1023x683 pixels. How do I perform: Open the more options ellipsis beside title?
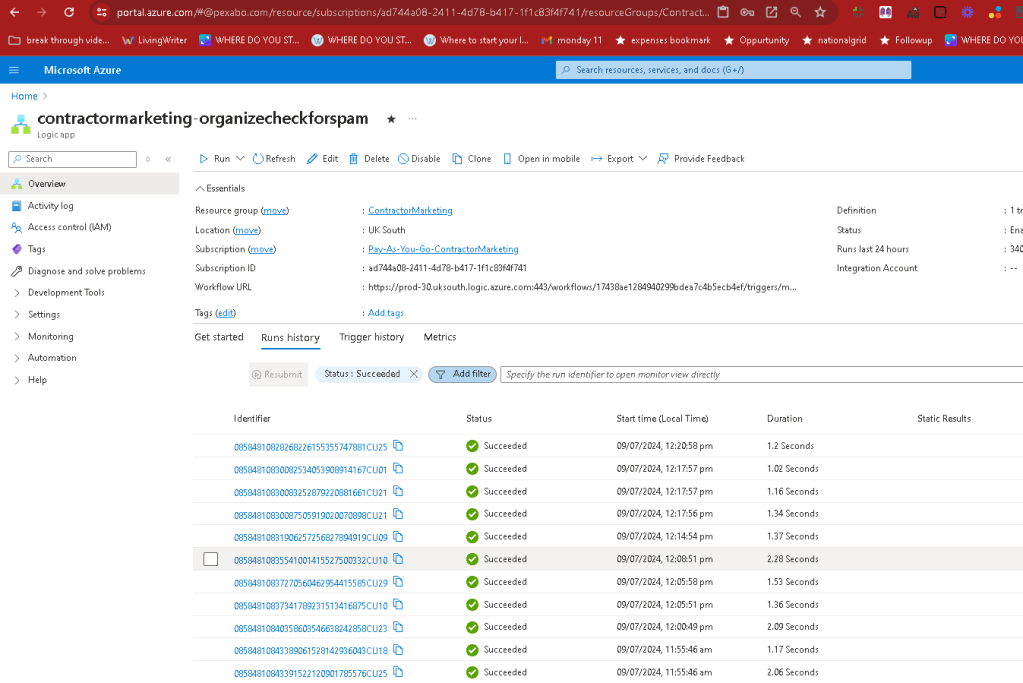[x=412, y=119]
